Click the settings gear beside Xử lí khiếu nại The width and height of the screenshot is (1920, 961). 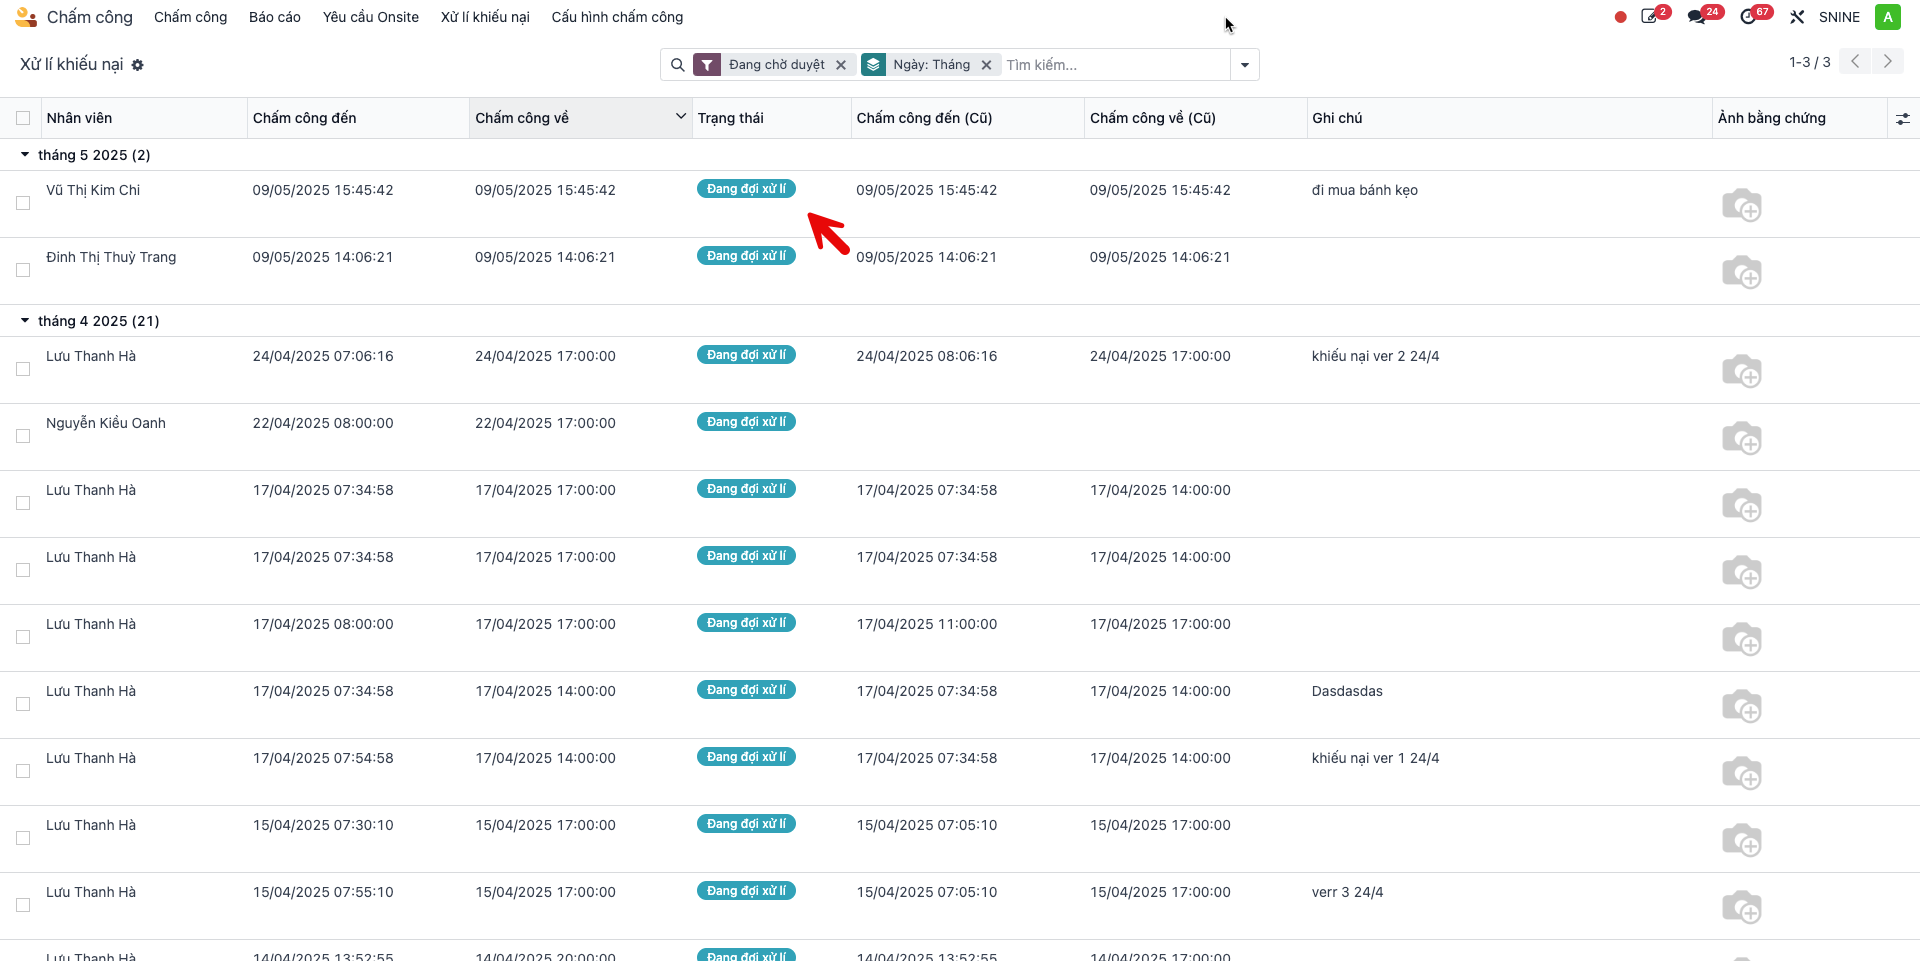tap(138, 65)
